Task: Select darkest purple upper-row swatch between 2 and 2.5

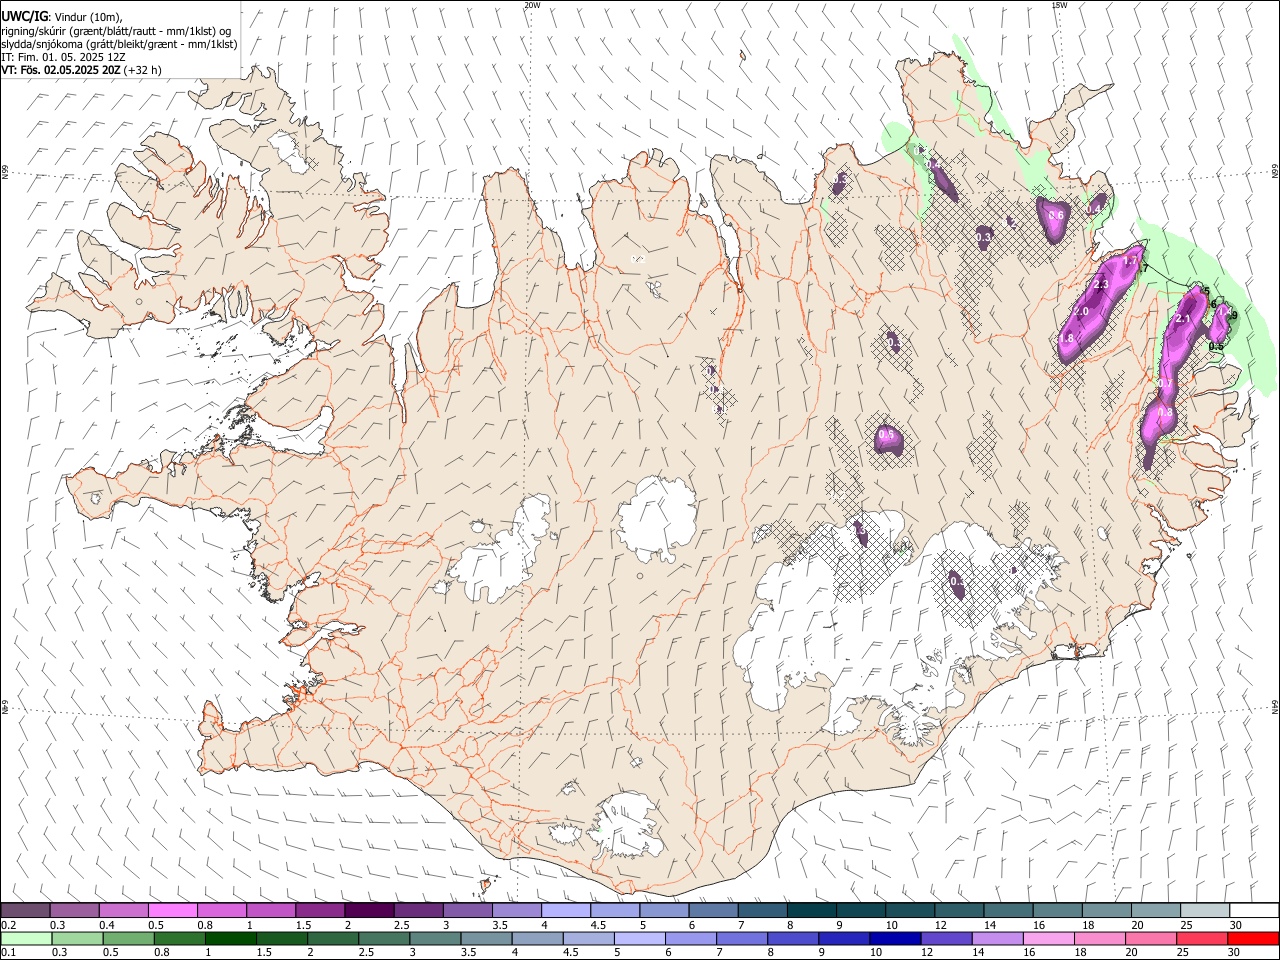Action: click(x=369, y=911)
